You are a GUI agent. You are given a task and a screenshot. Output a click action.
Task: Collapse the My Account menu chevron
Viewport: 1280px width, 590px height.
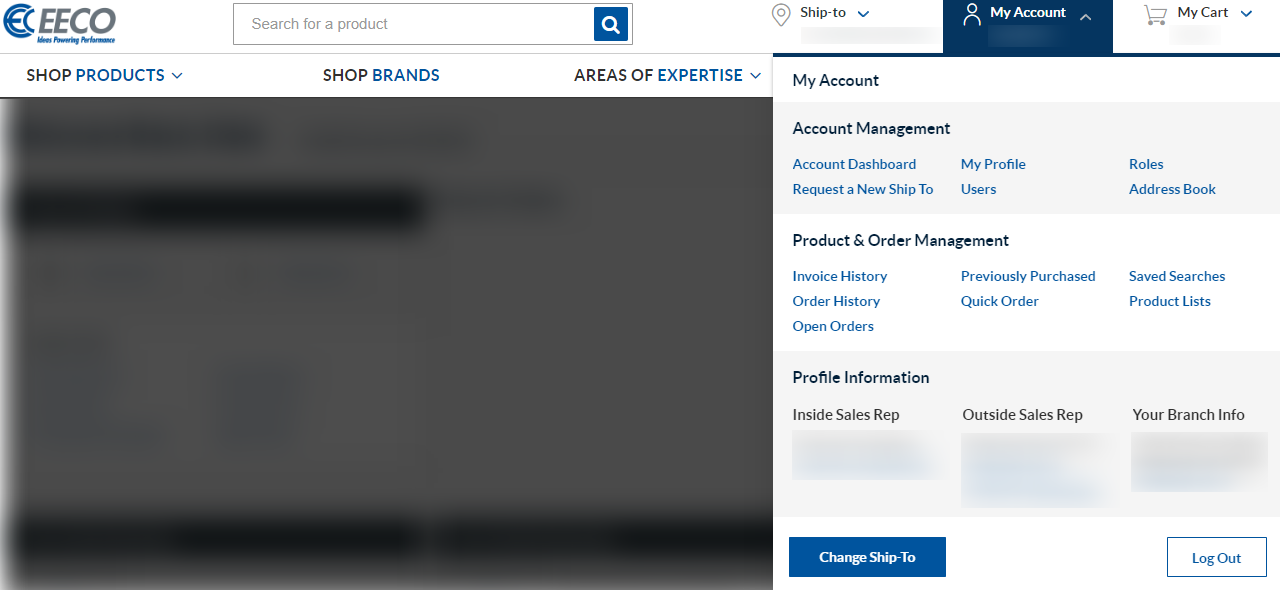coord(1086,15)
